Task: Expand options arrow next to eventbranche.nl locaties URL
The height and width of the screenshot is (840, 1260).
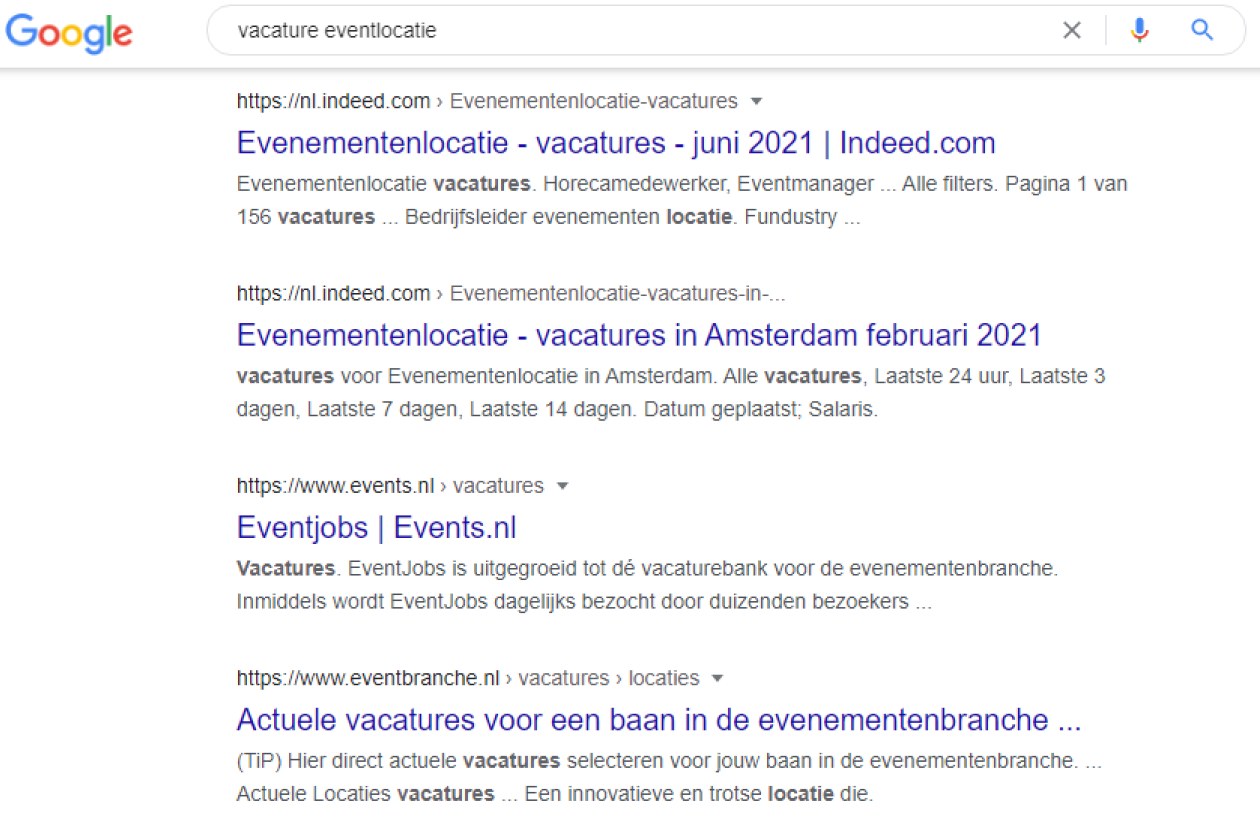Action: tap(717, 678)
